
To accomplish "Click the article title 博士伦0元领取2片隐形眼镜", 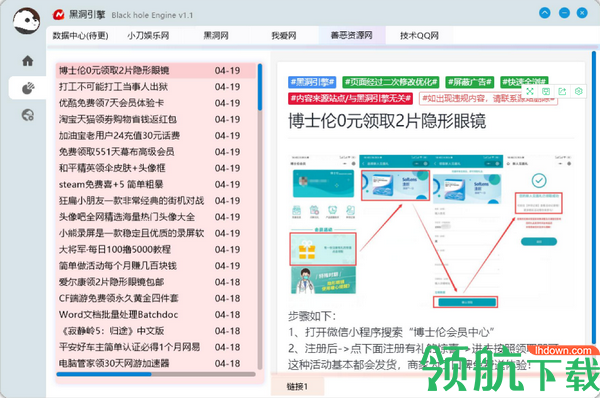I will 387,121.
